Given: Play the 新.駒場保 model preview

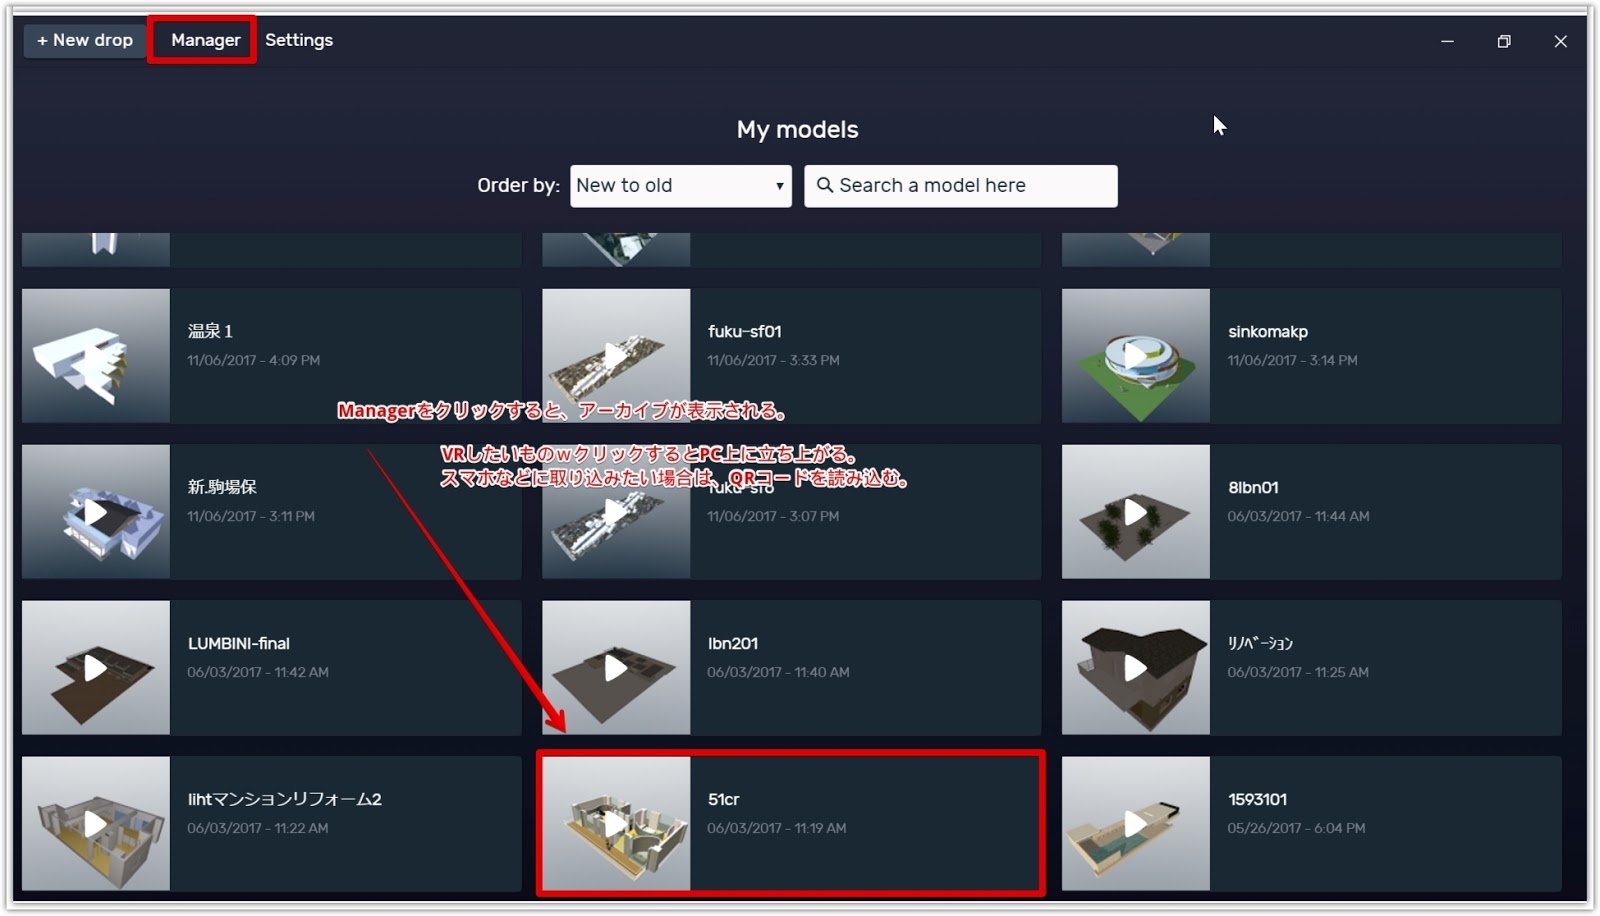Looking at the screenshot, I should 95,512.
